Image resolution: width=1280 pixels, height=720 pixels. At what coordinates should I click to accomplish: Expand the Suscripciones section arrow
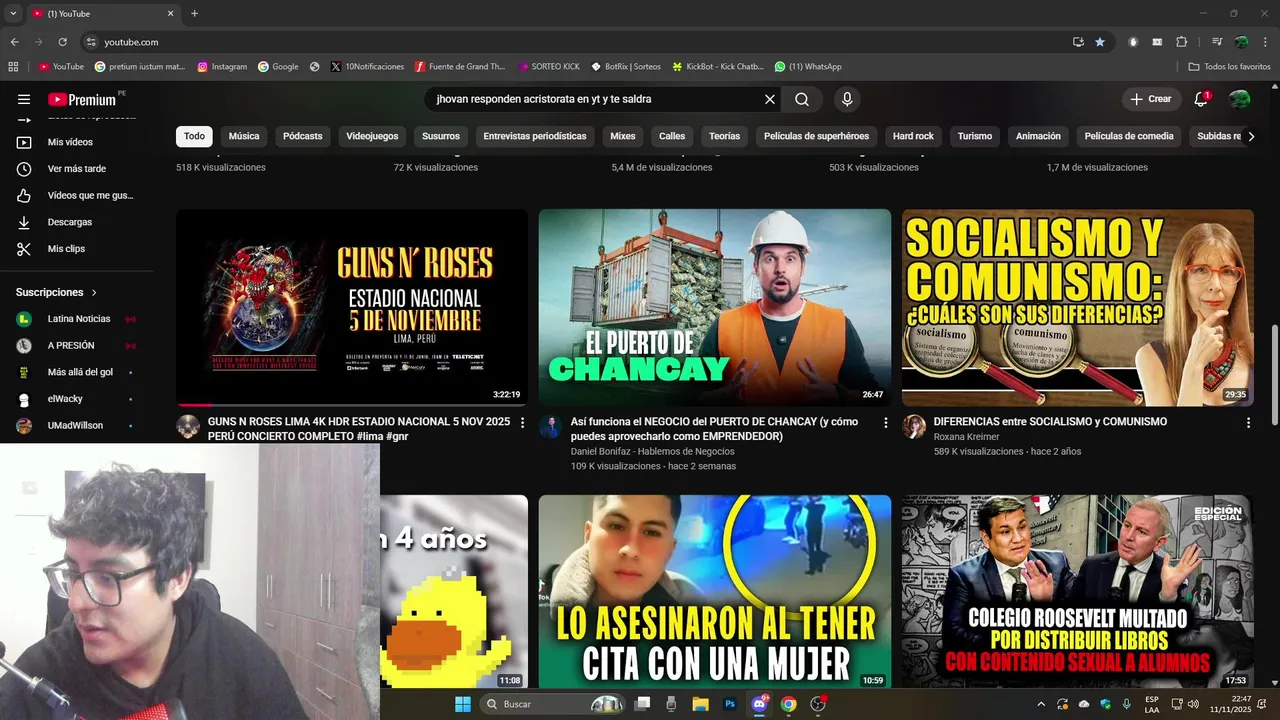(x=94, y=292)
